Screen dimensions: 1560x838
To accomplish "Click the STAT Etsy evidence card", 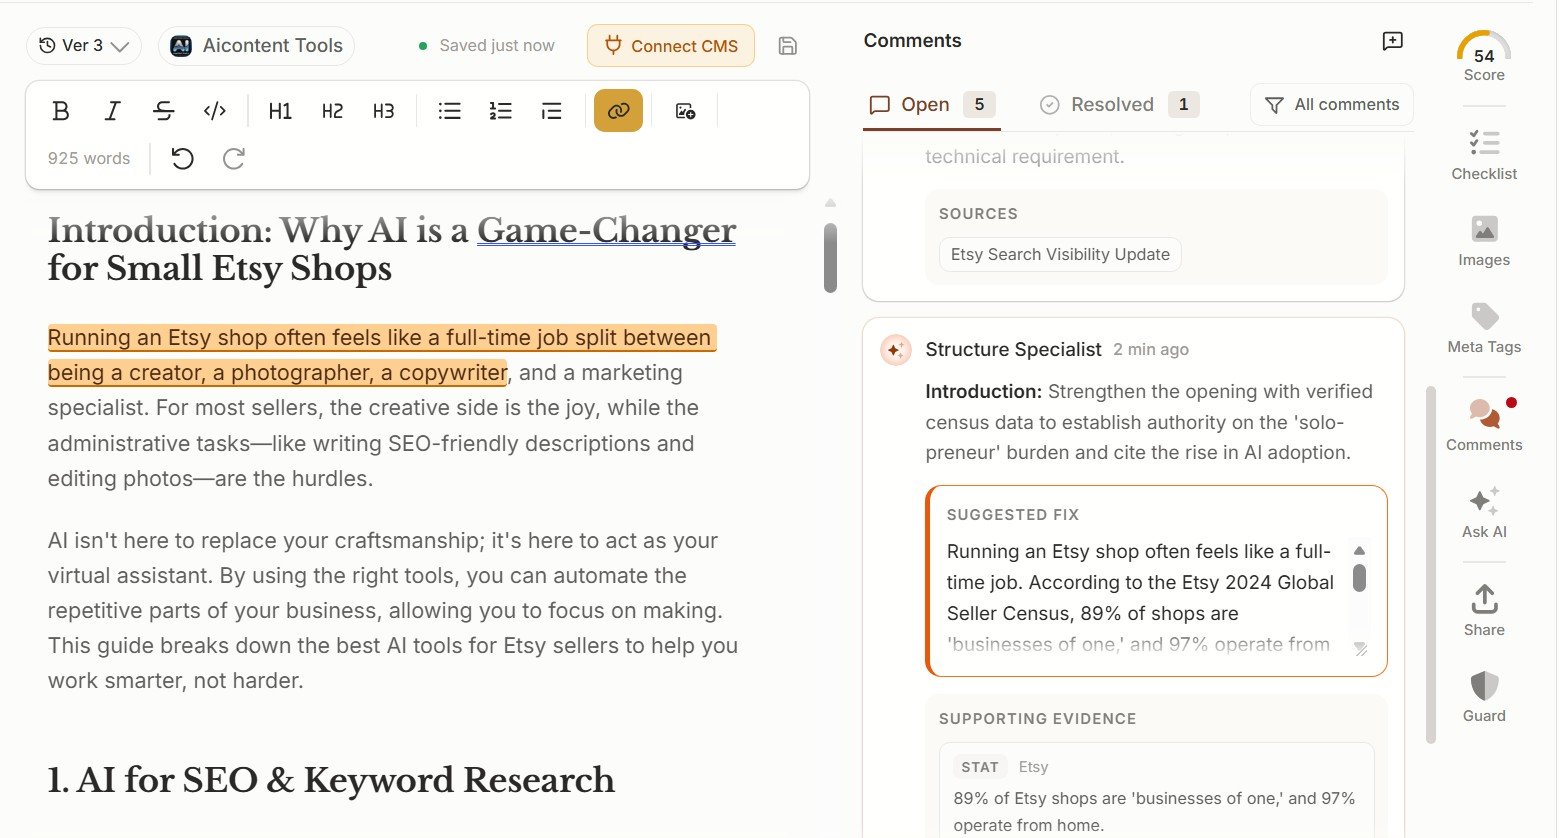I will (1156, 790).
